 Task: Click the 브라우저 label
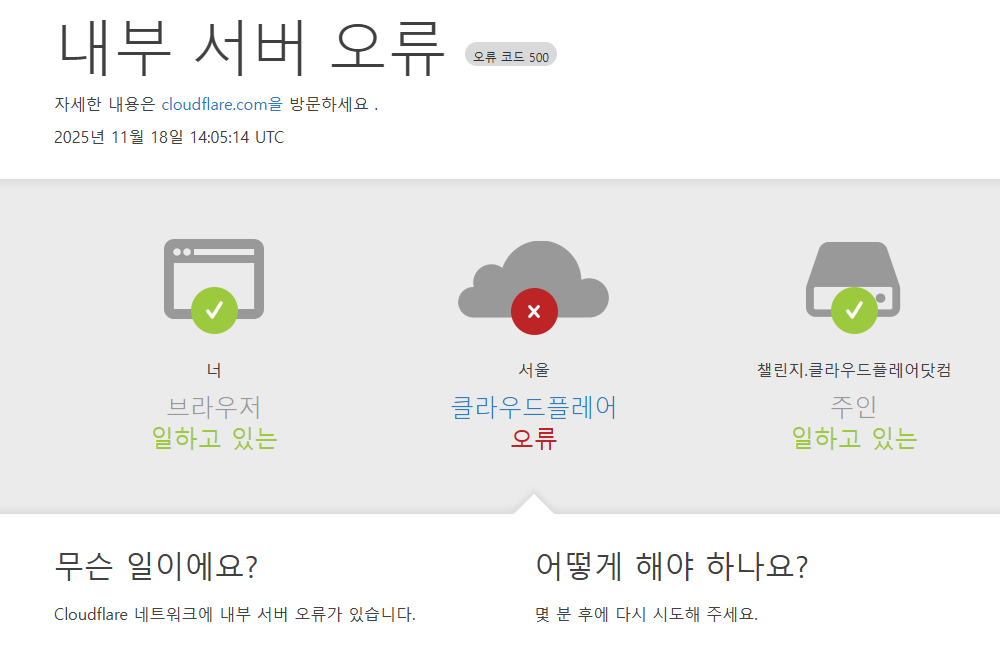pyautogui.click(x=214, y=407)
